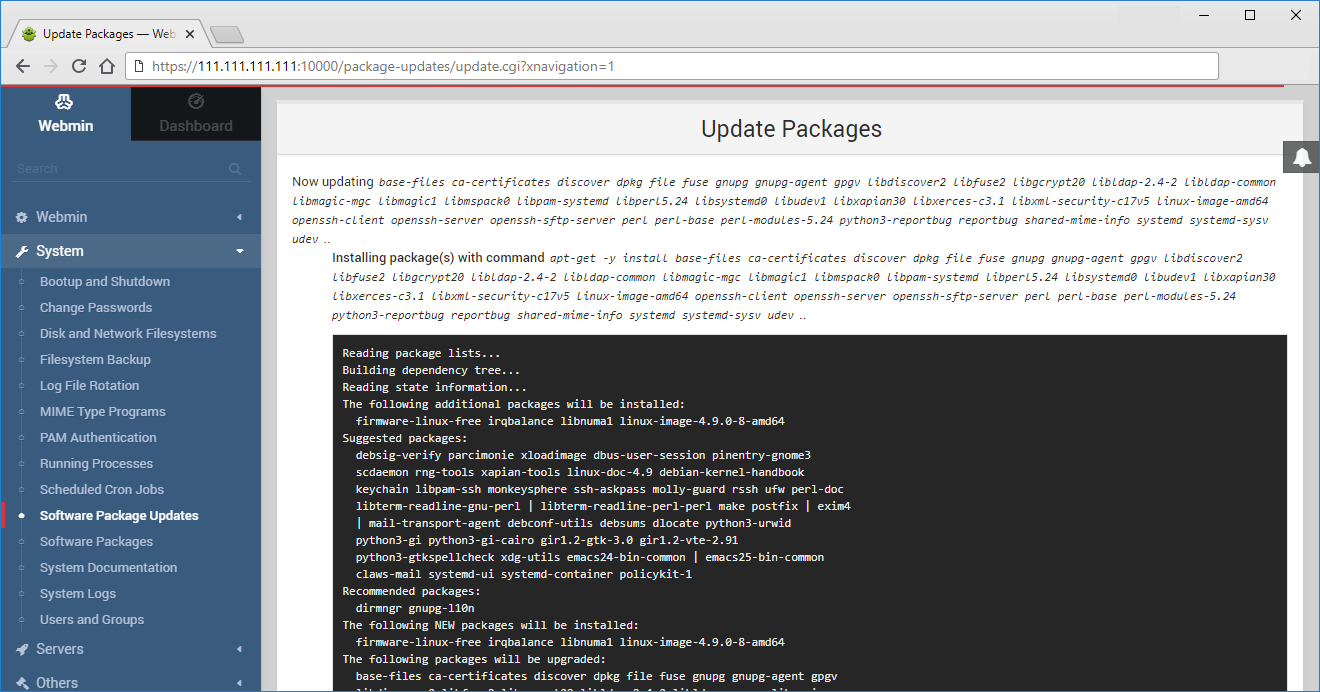Collapse the System section arrow
The image size is (1320, 692).
tap(239, 251)
